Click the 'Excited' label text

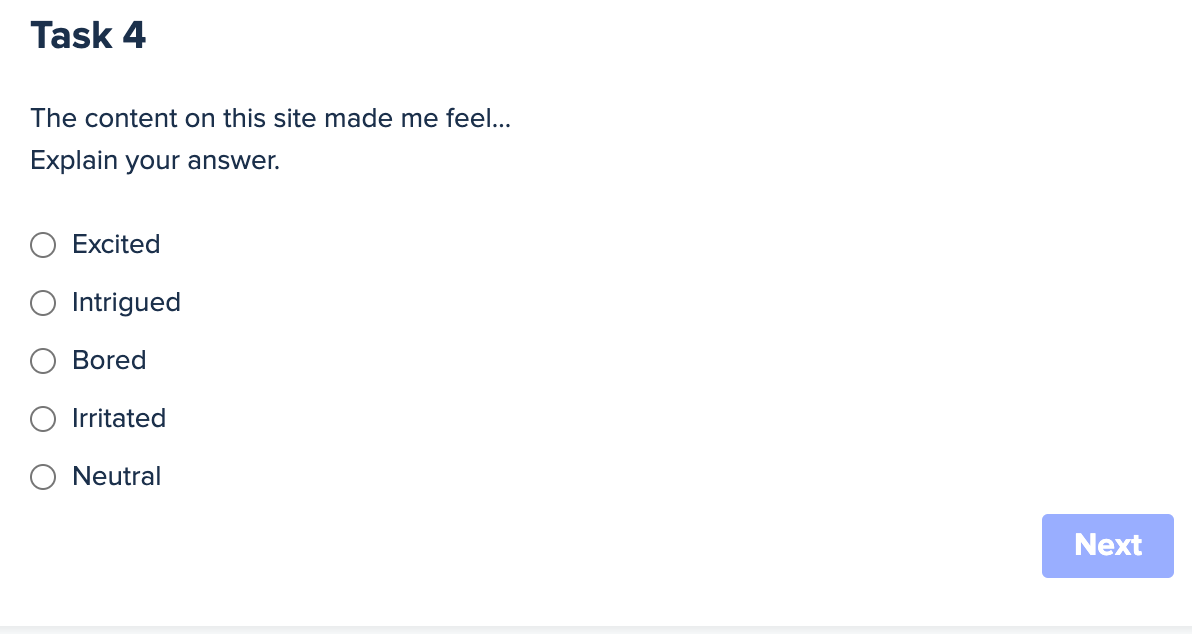tap(116, 245)
